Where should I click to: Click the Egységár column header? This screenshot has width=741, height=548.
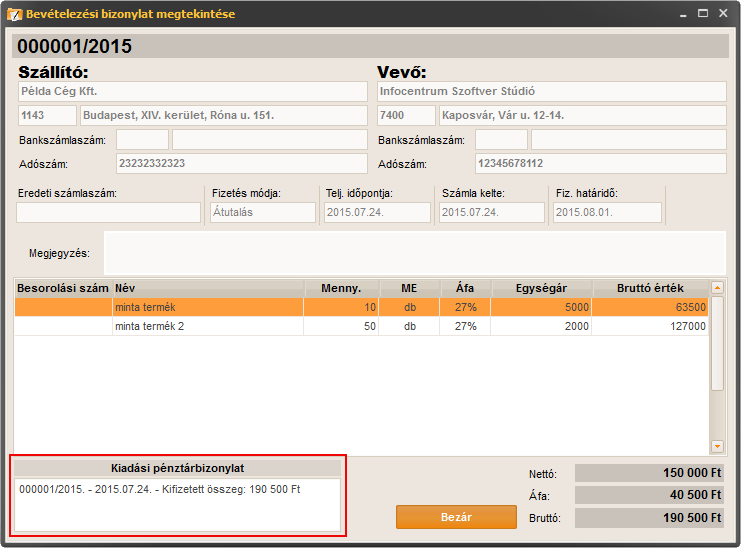[541, 288]
